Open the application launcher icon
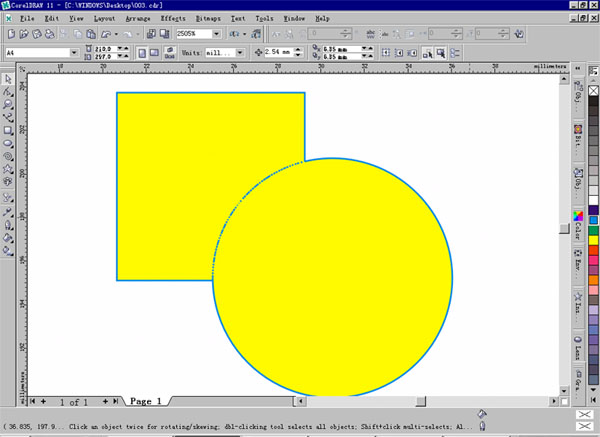The height and width of the screenshot is (437, 600). point(234,34)
